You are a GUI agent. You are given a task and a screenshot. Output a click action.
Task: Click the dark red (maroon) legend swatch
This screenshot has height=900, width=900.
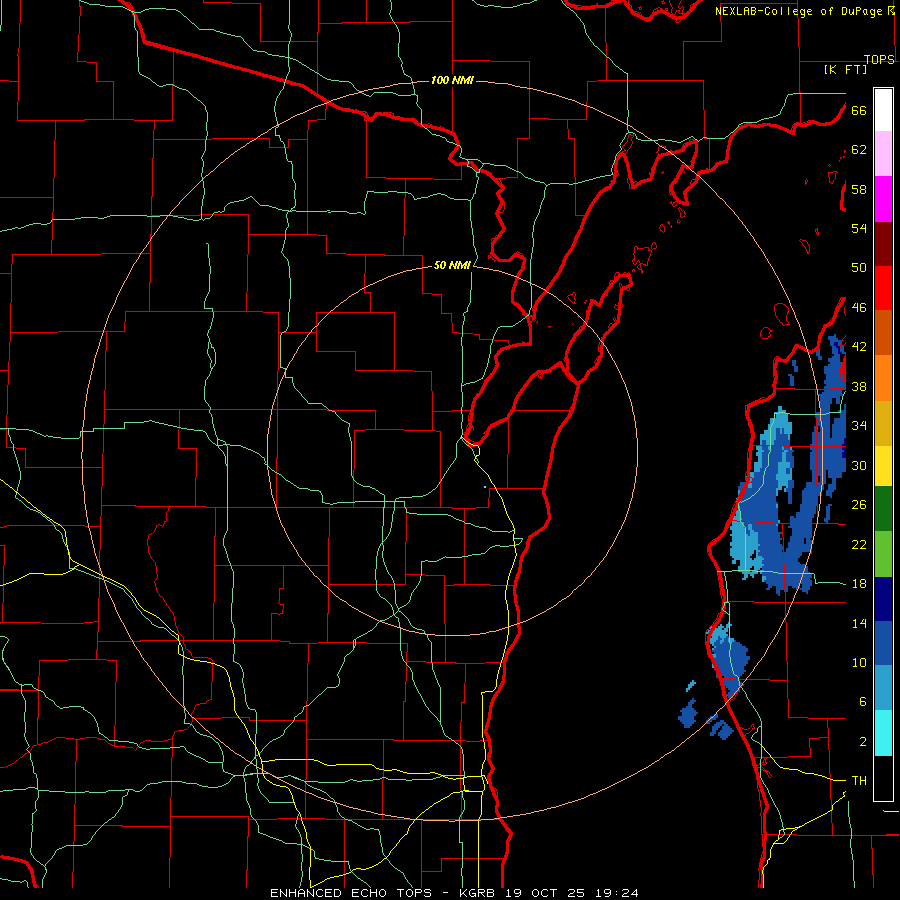point(883,244)
